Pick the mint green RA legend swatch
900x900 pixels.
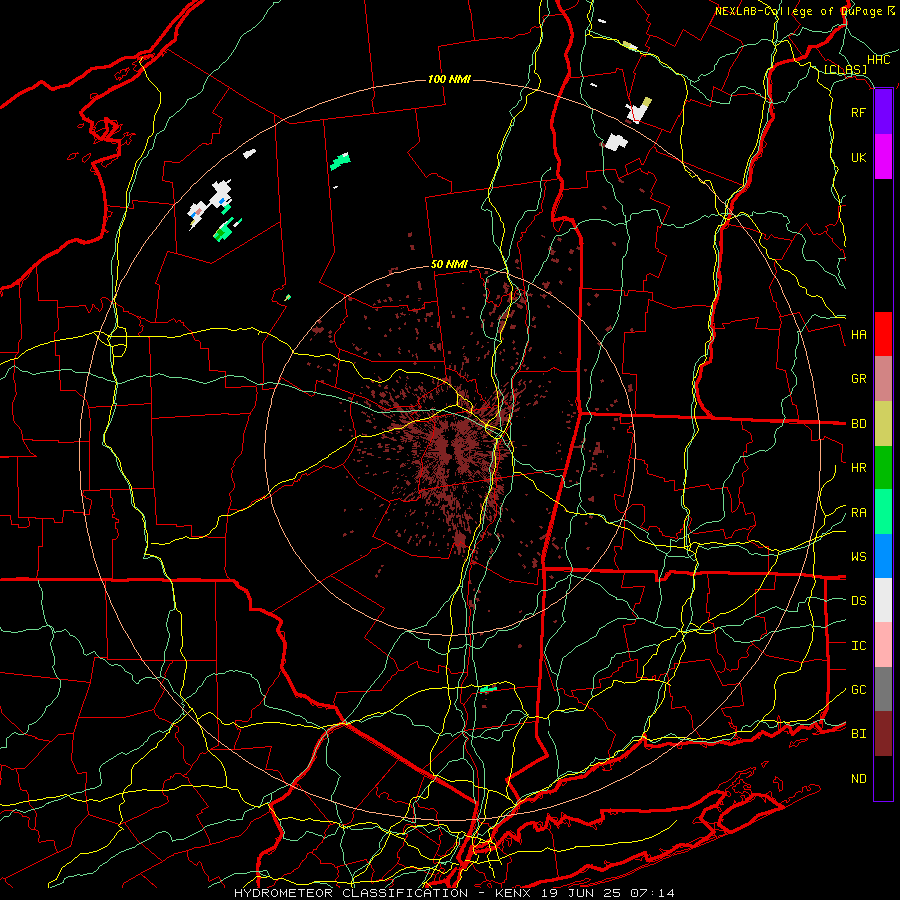coord(883,512)
